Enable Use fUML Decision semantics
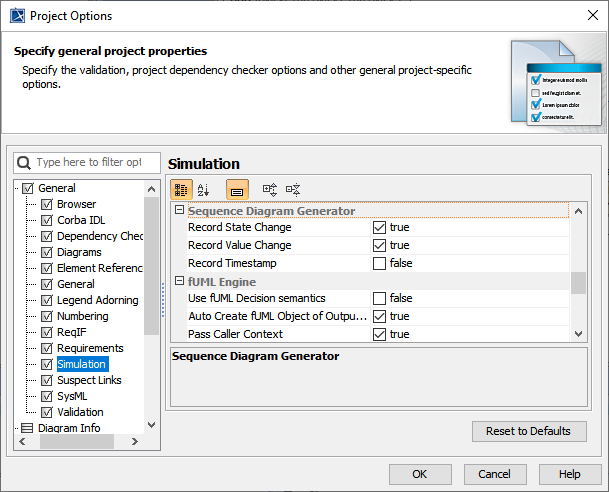This screenshot has height=492, width=609. click(379, 298)
